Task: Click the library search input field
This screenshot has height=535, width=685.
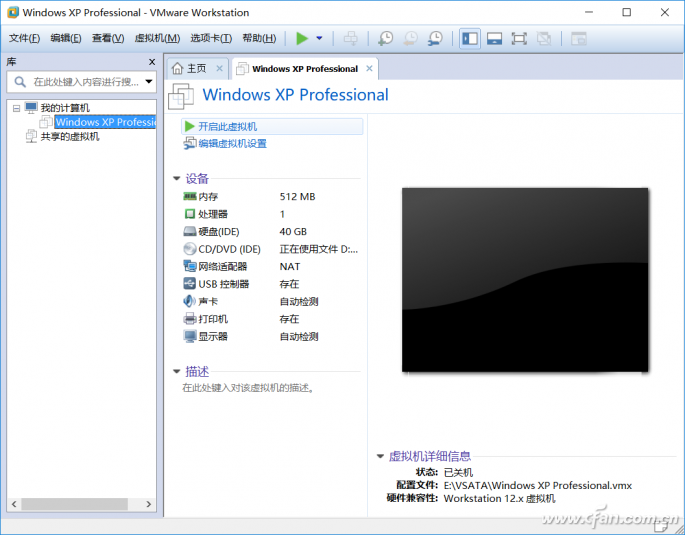Action: coord(81,82)
